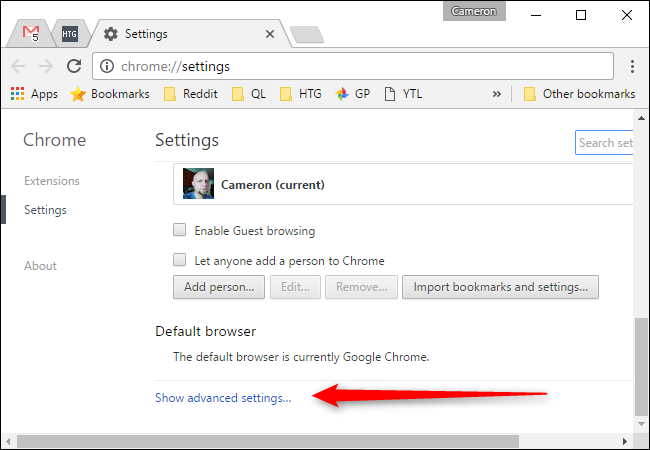Expand hidden bookmarks overflow chevron

(x=497, y=94)
